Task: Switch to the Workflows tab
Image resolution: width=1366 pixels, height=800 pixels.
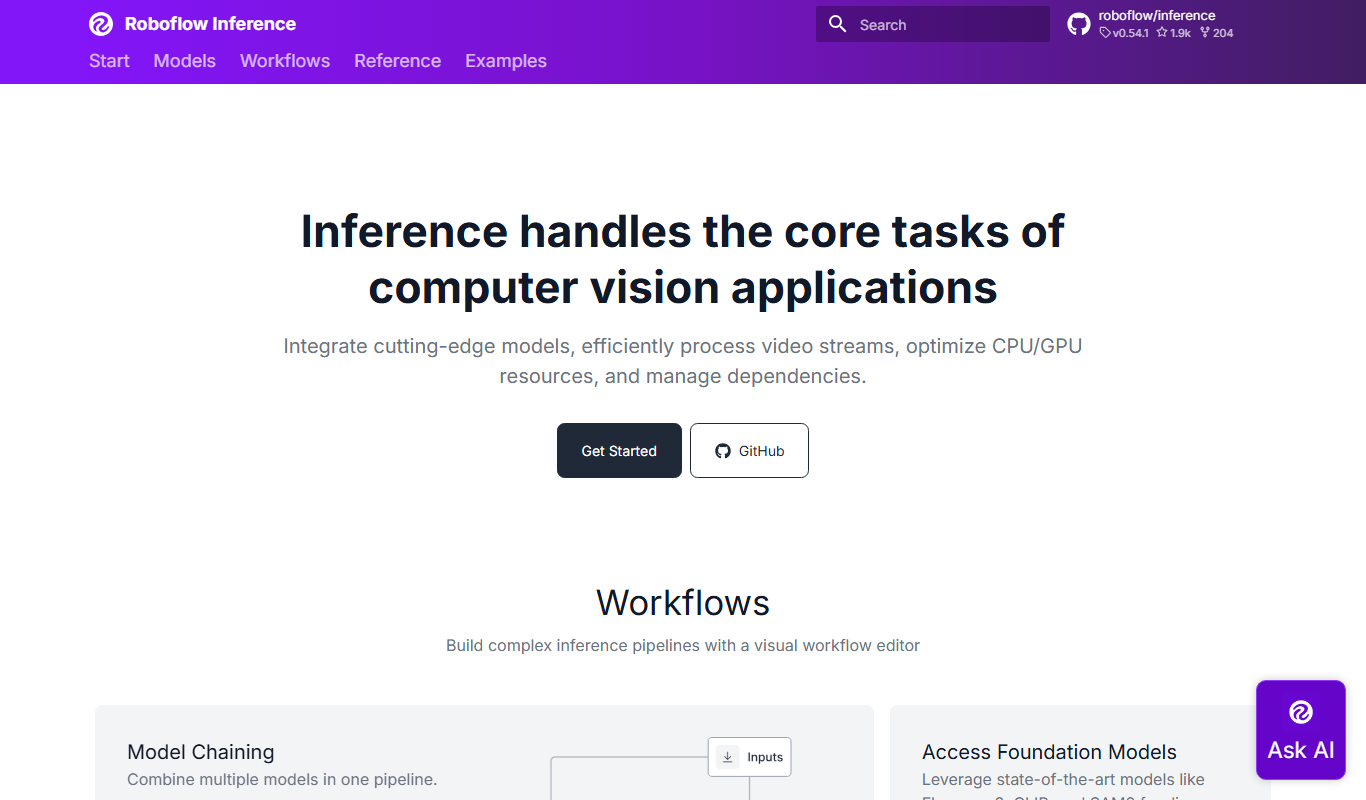Action: [285, 61]
